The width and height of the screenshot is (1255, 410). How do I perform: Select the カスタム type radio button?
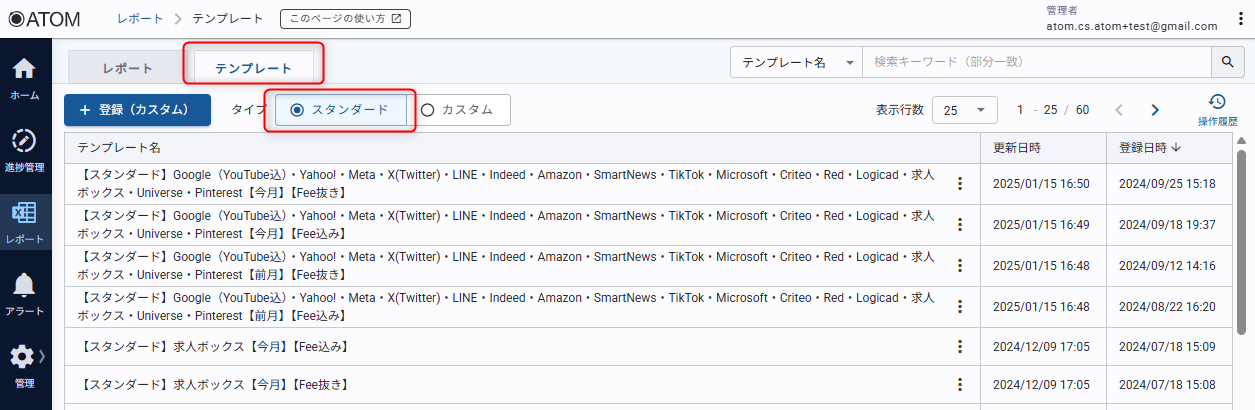(428, 110)
